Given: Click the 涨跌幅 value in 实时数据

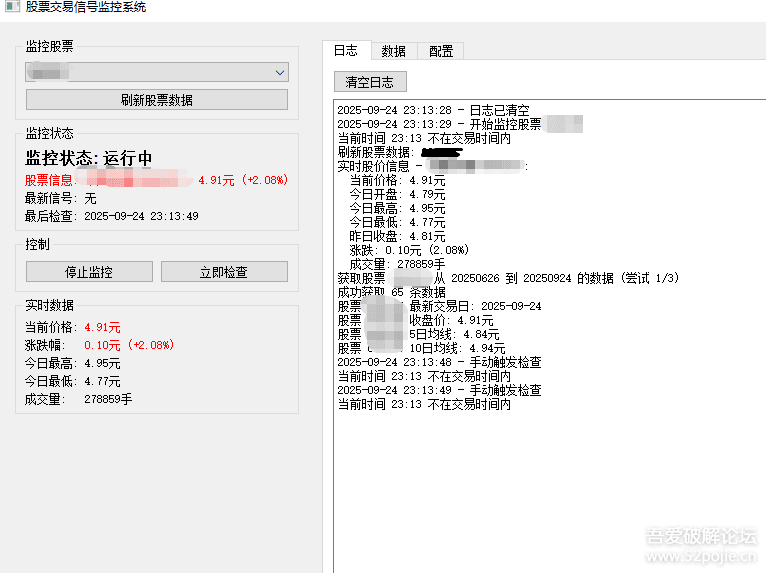Looking at the screenshot, I should point(128,345).
